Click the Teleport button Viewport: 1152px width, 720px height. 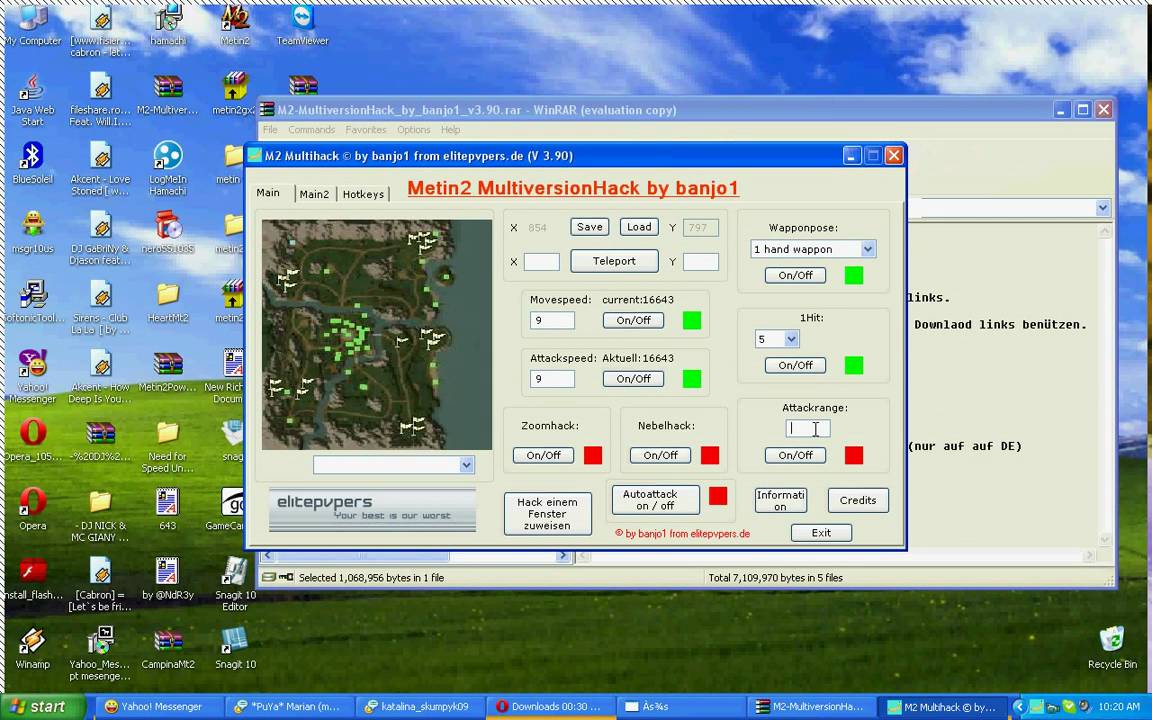[x=614, y=261]
